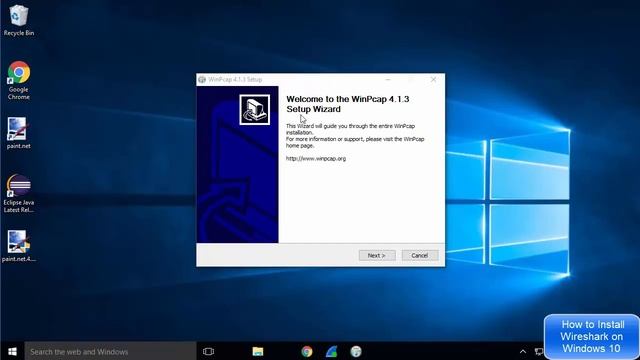Select the Eclipse Java desktop shortcut
Image resolution: width=640 pixels, height=360 pixels.
[18, 193]
